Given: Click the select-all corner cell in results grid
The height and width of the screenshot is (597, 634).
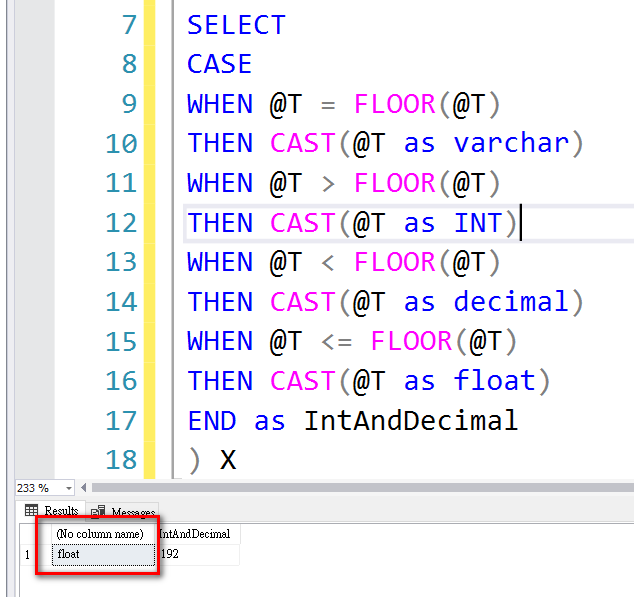Looking at the screenshot, I should 36,534.
